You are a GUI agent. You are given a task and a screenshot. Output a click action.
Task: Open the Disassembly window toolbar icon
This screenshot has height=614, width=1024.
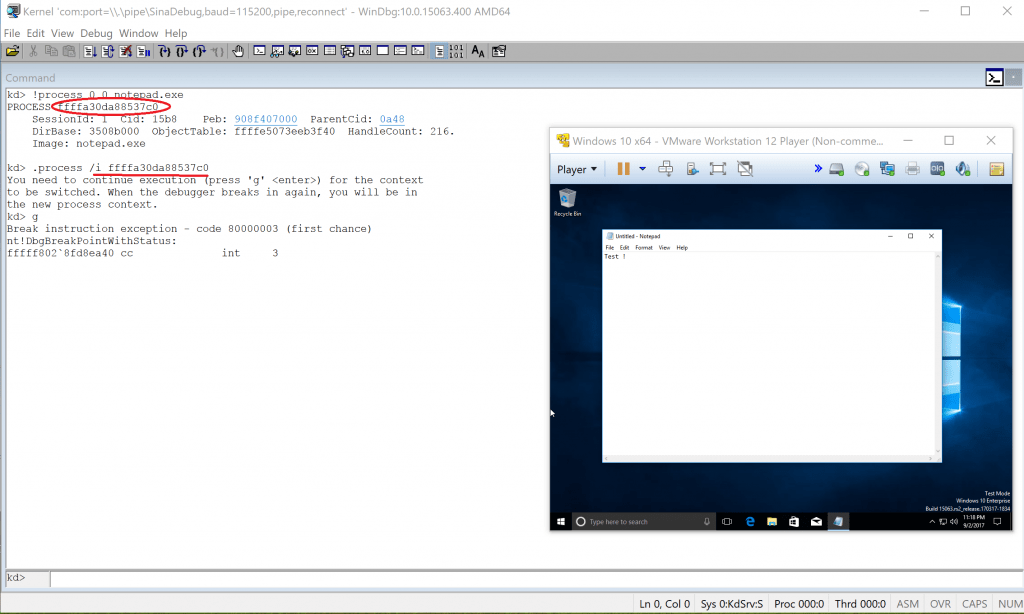[x=365, y=51]
